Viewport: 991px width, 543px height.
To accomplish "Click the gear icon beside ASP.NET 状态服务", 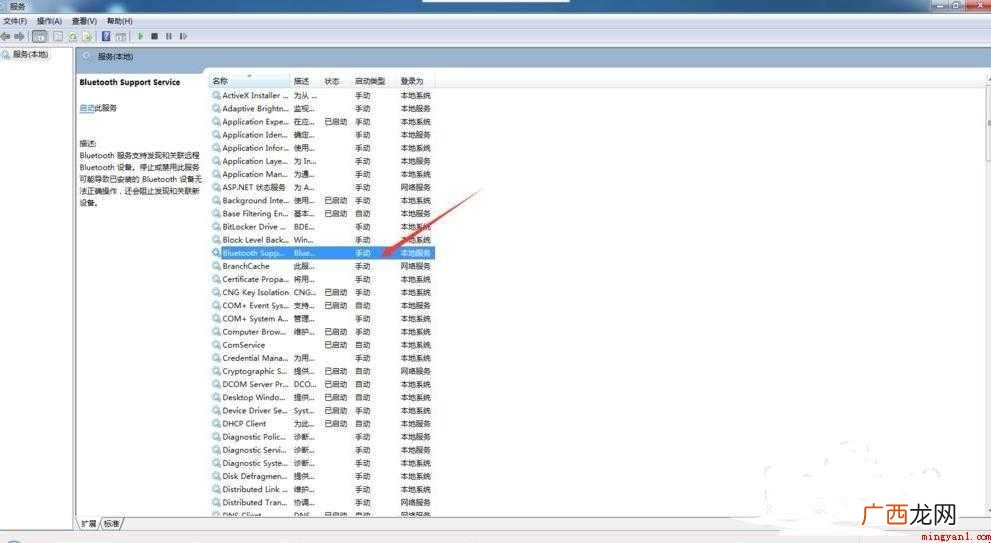I will 216,188.
